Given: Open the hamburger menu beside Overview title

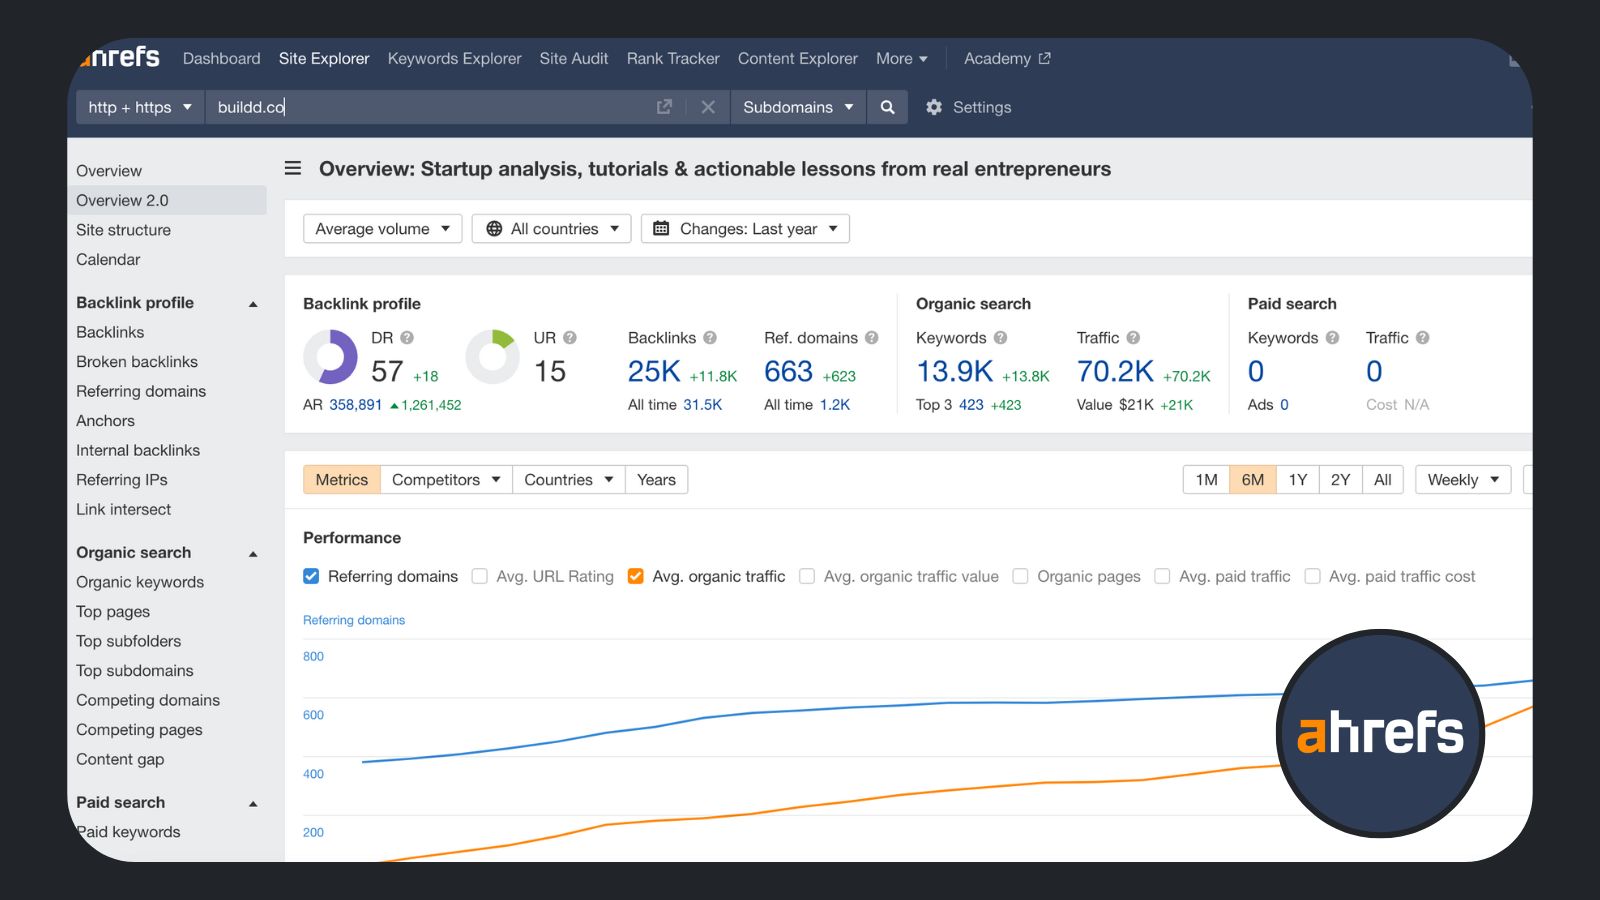Looking at the screenshot, I should tap(293, 168).
